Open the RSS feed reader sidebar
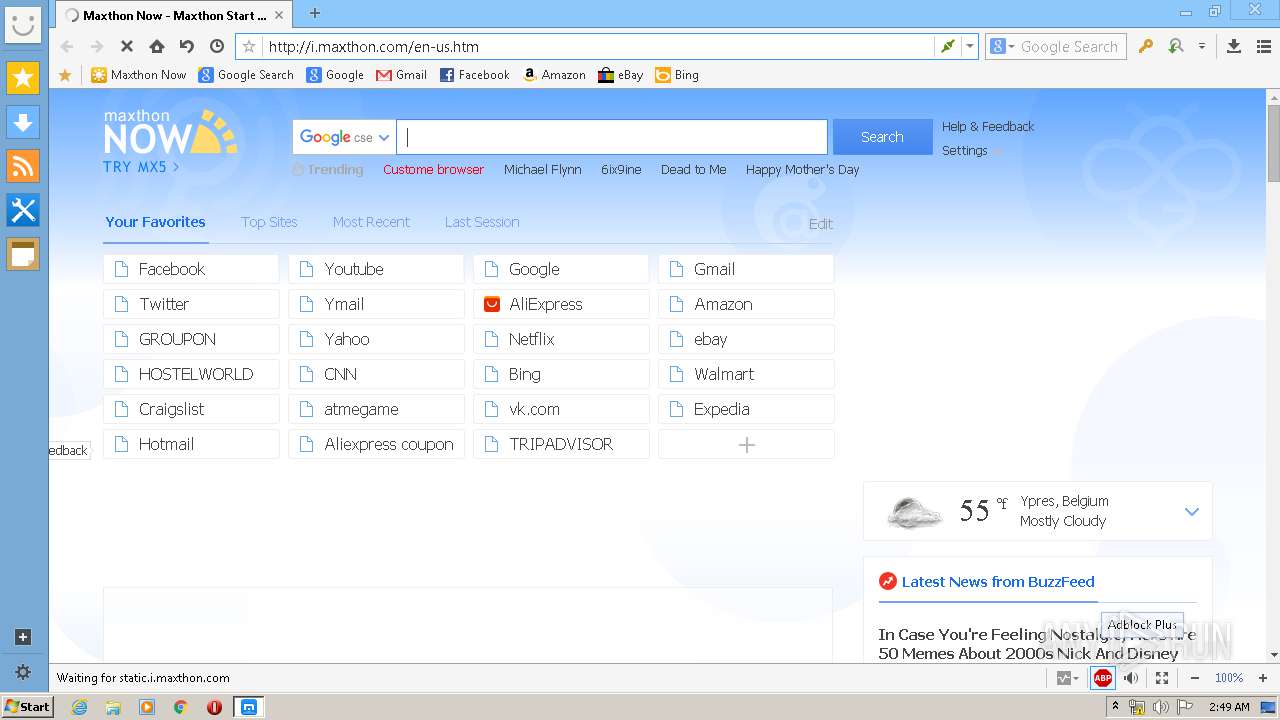The width and height of the screenshot is (1280, 720). [23, 166]
